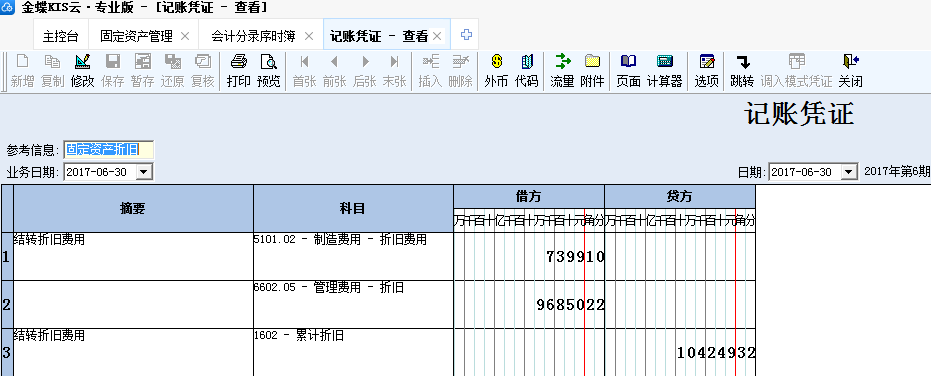Launch the 计算器 calculator tool
The image size is (931, 376).
pyautogui.click(x=664, y=71)
